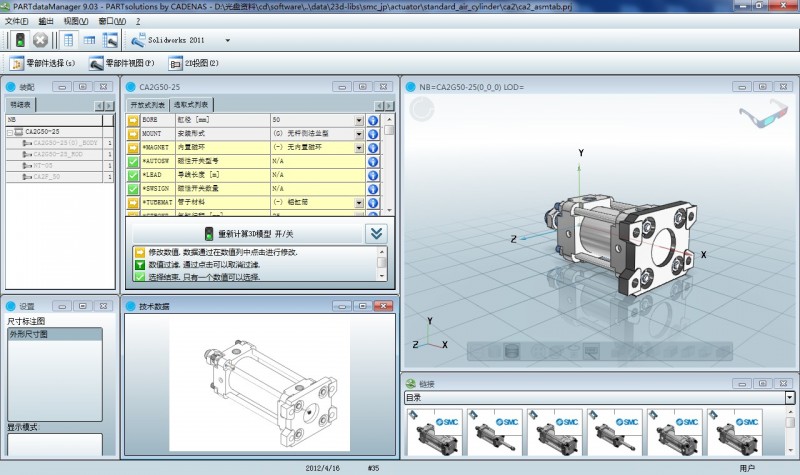Switch to the 选取式列表 tab
Image resolution: width=800 pixels, height=475 pixels.
click(191, 104)
